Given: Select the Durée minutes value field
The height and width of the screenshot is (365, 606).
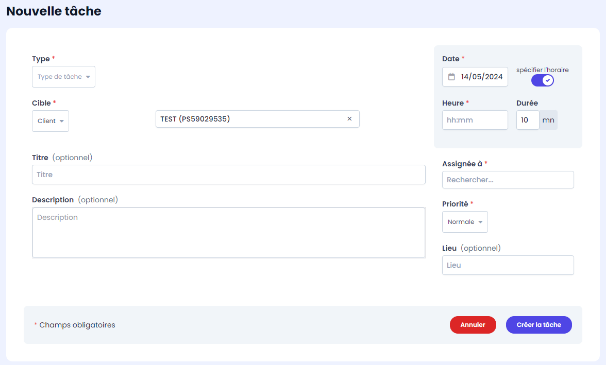Looking at the screenshot, I should click(528, 120).
